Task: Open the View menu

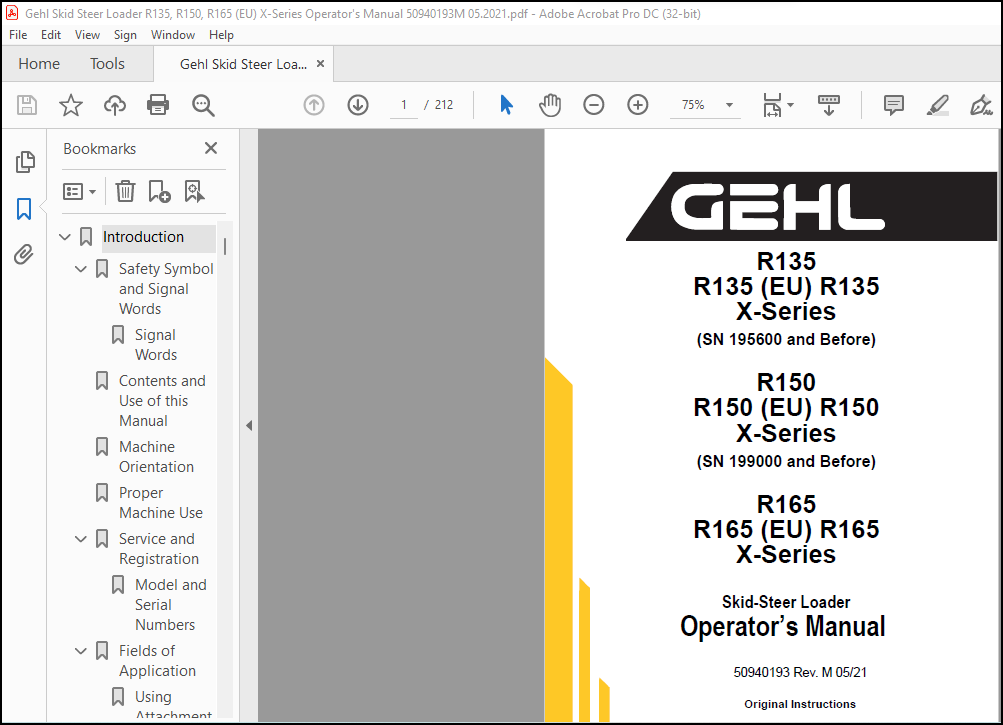Action: 87,35
